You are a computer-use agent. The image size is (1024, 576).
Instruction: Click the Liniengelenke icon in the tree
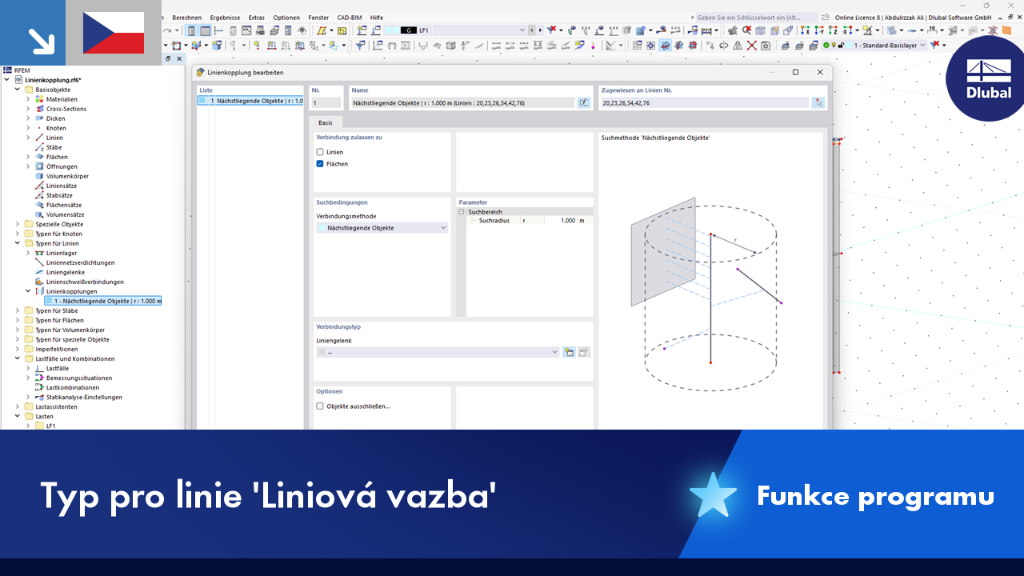pyautogui.click(x=39, y=272)
